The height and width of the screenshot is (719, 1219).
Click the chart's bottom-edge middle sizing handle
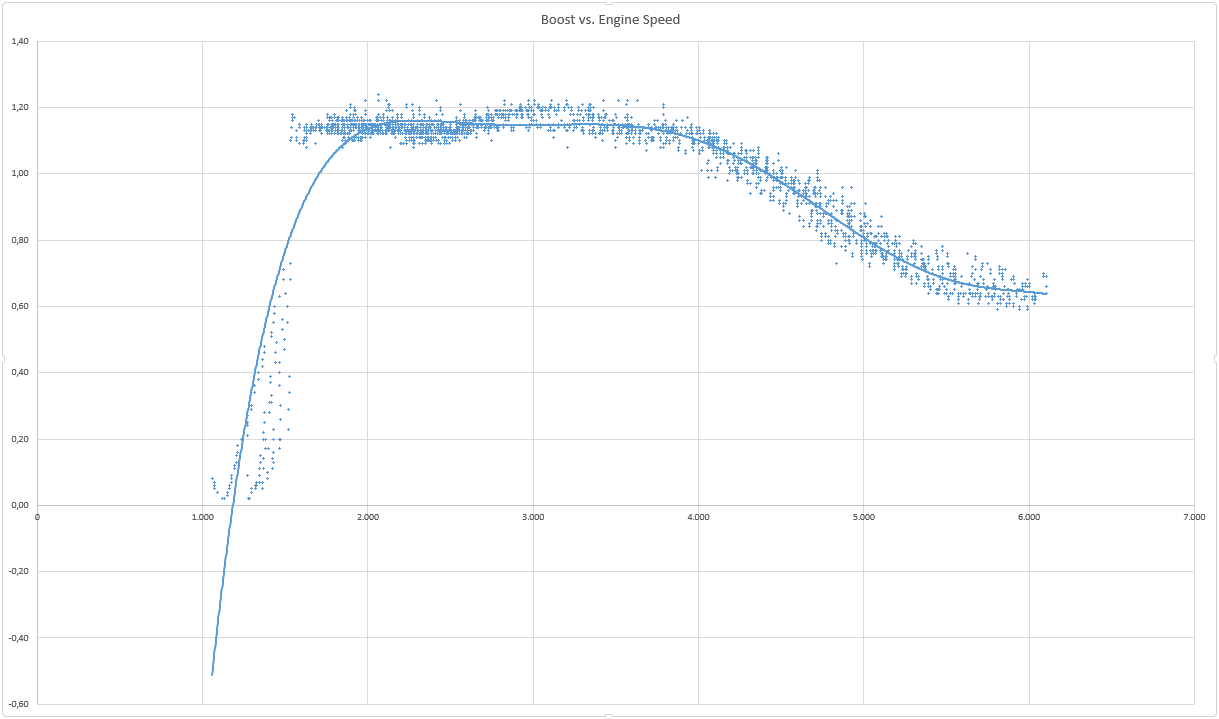(x=609, y=715)
